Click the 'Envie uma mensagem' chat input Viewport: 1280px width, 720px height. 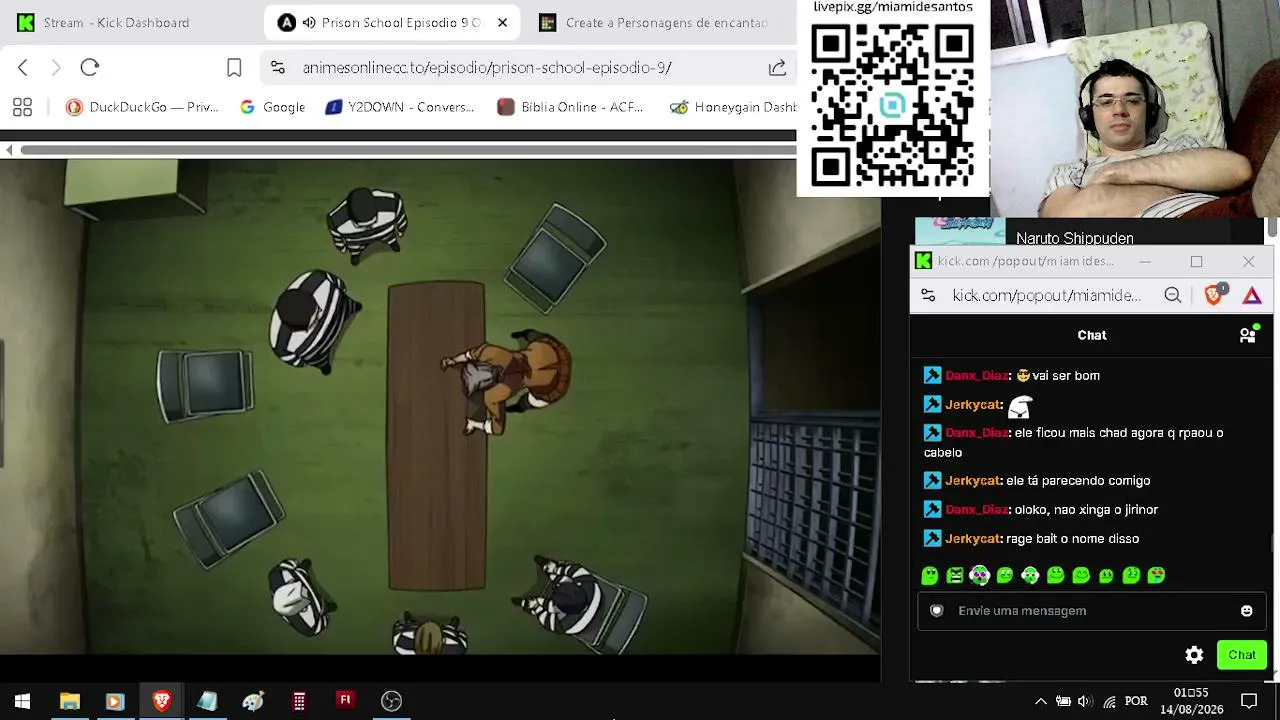(x=1091, y=611)
